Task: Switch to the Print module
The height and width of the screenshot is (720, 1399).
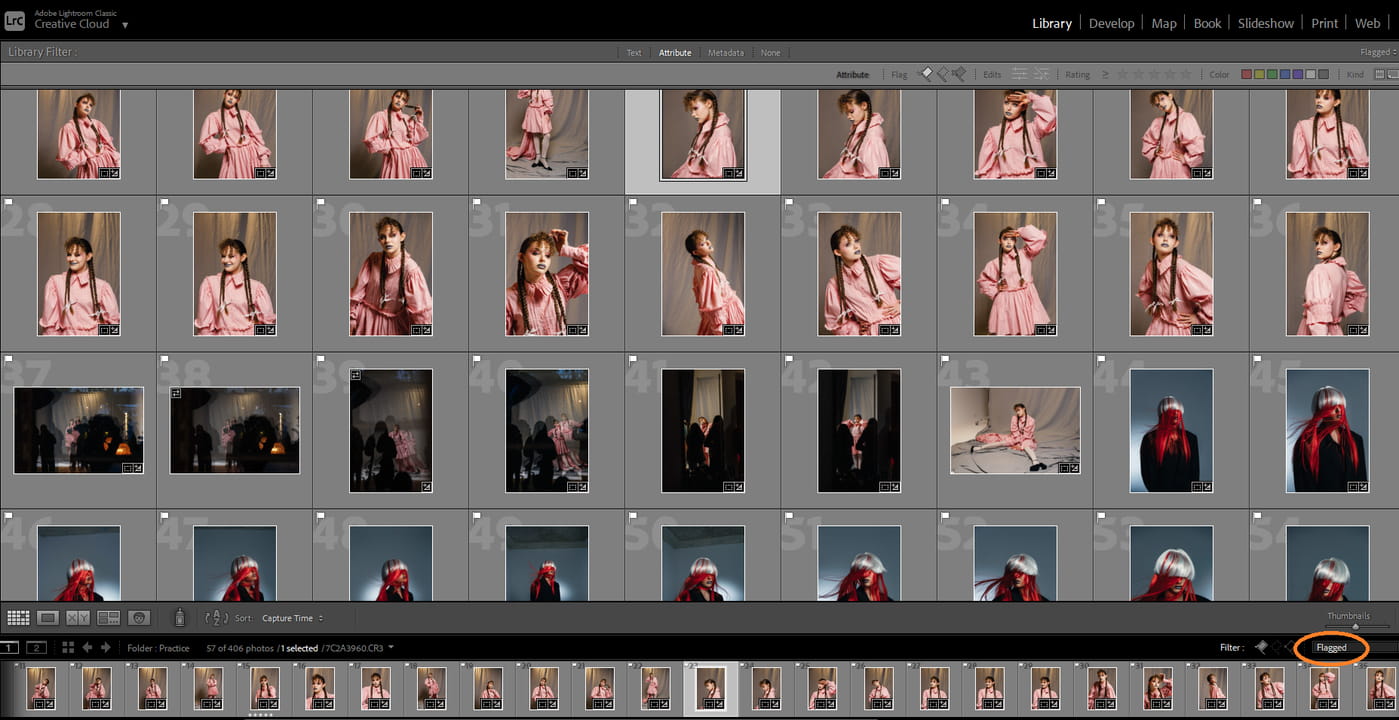Action: point(1325,23)
